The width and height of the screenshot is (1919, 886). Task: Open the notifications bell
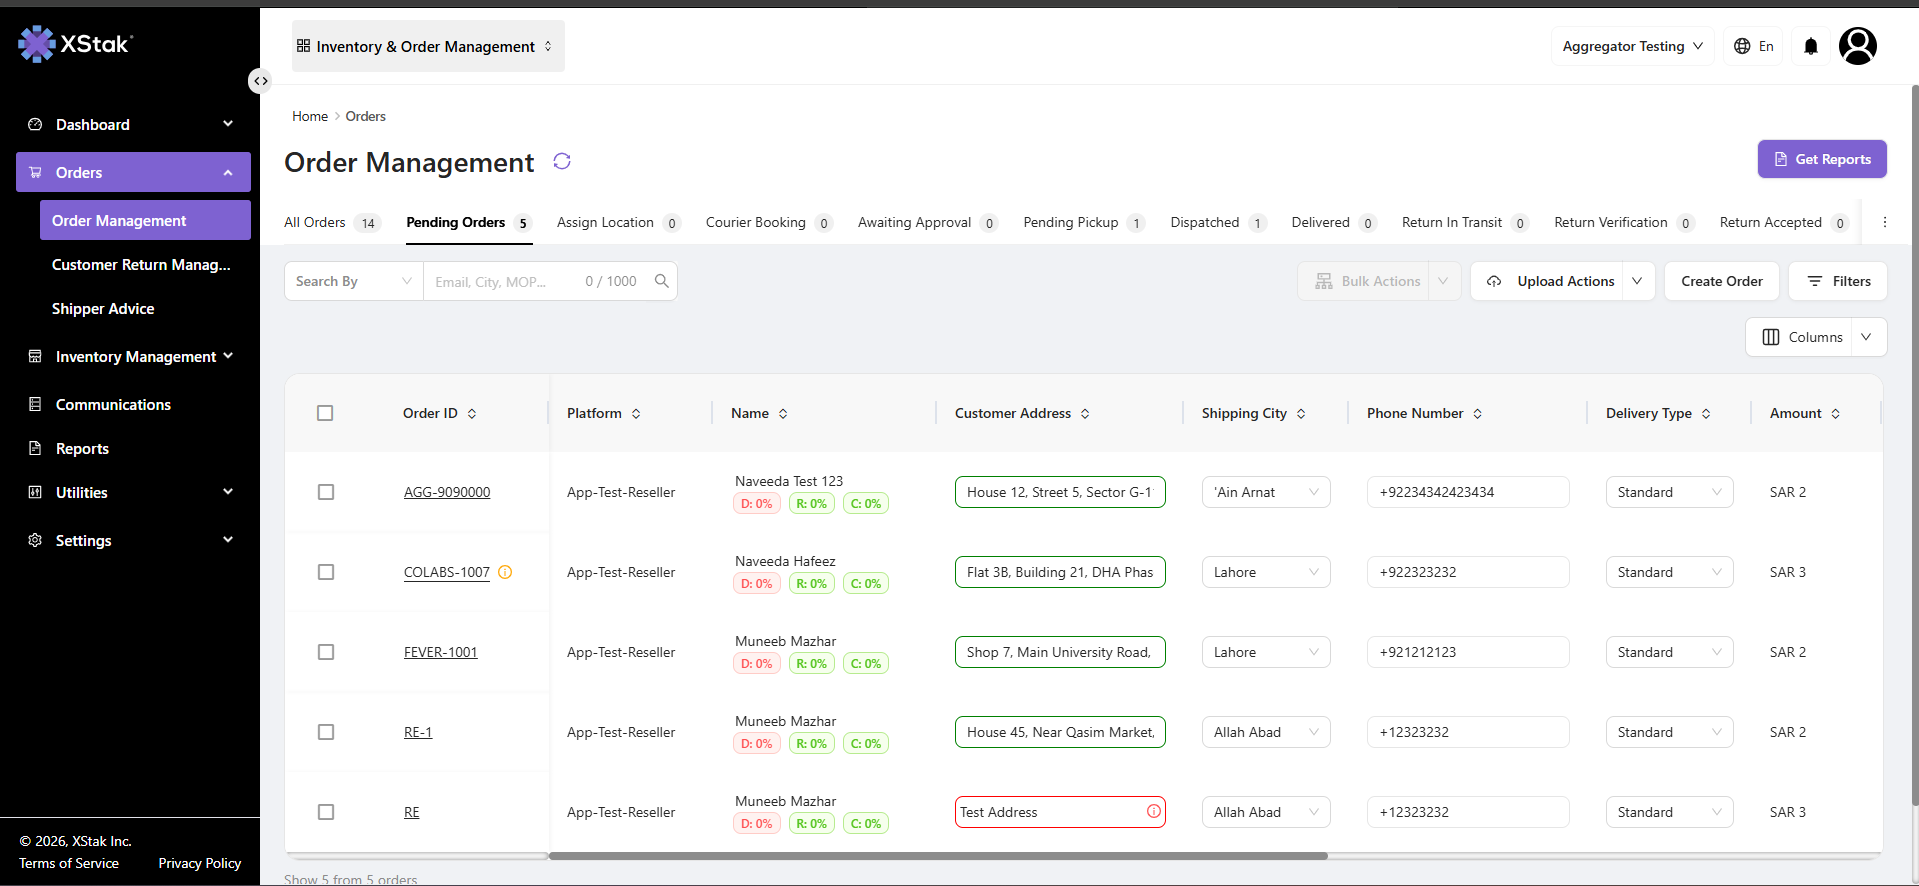(1811, 46)
